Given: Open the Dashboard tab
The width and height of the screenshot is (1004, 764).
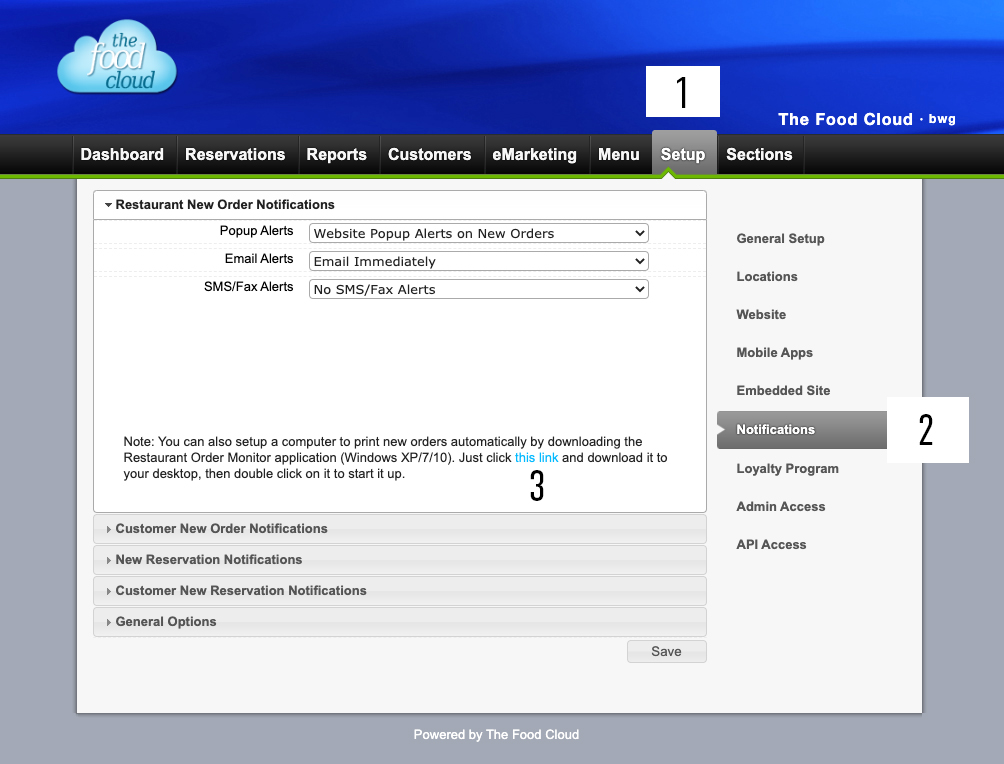Looking at the screenshot, I should tap(122, 154).
